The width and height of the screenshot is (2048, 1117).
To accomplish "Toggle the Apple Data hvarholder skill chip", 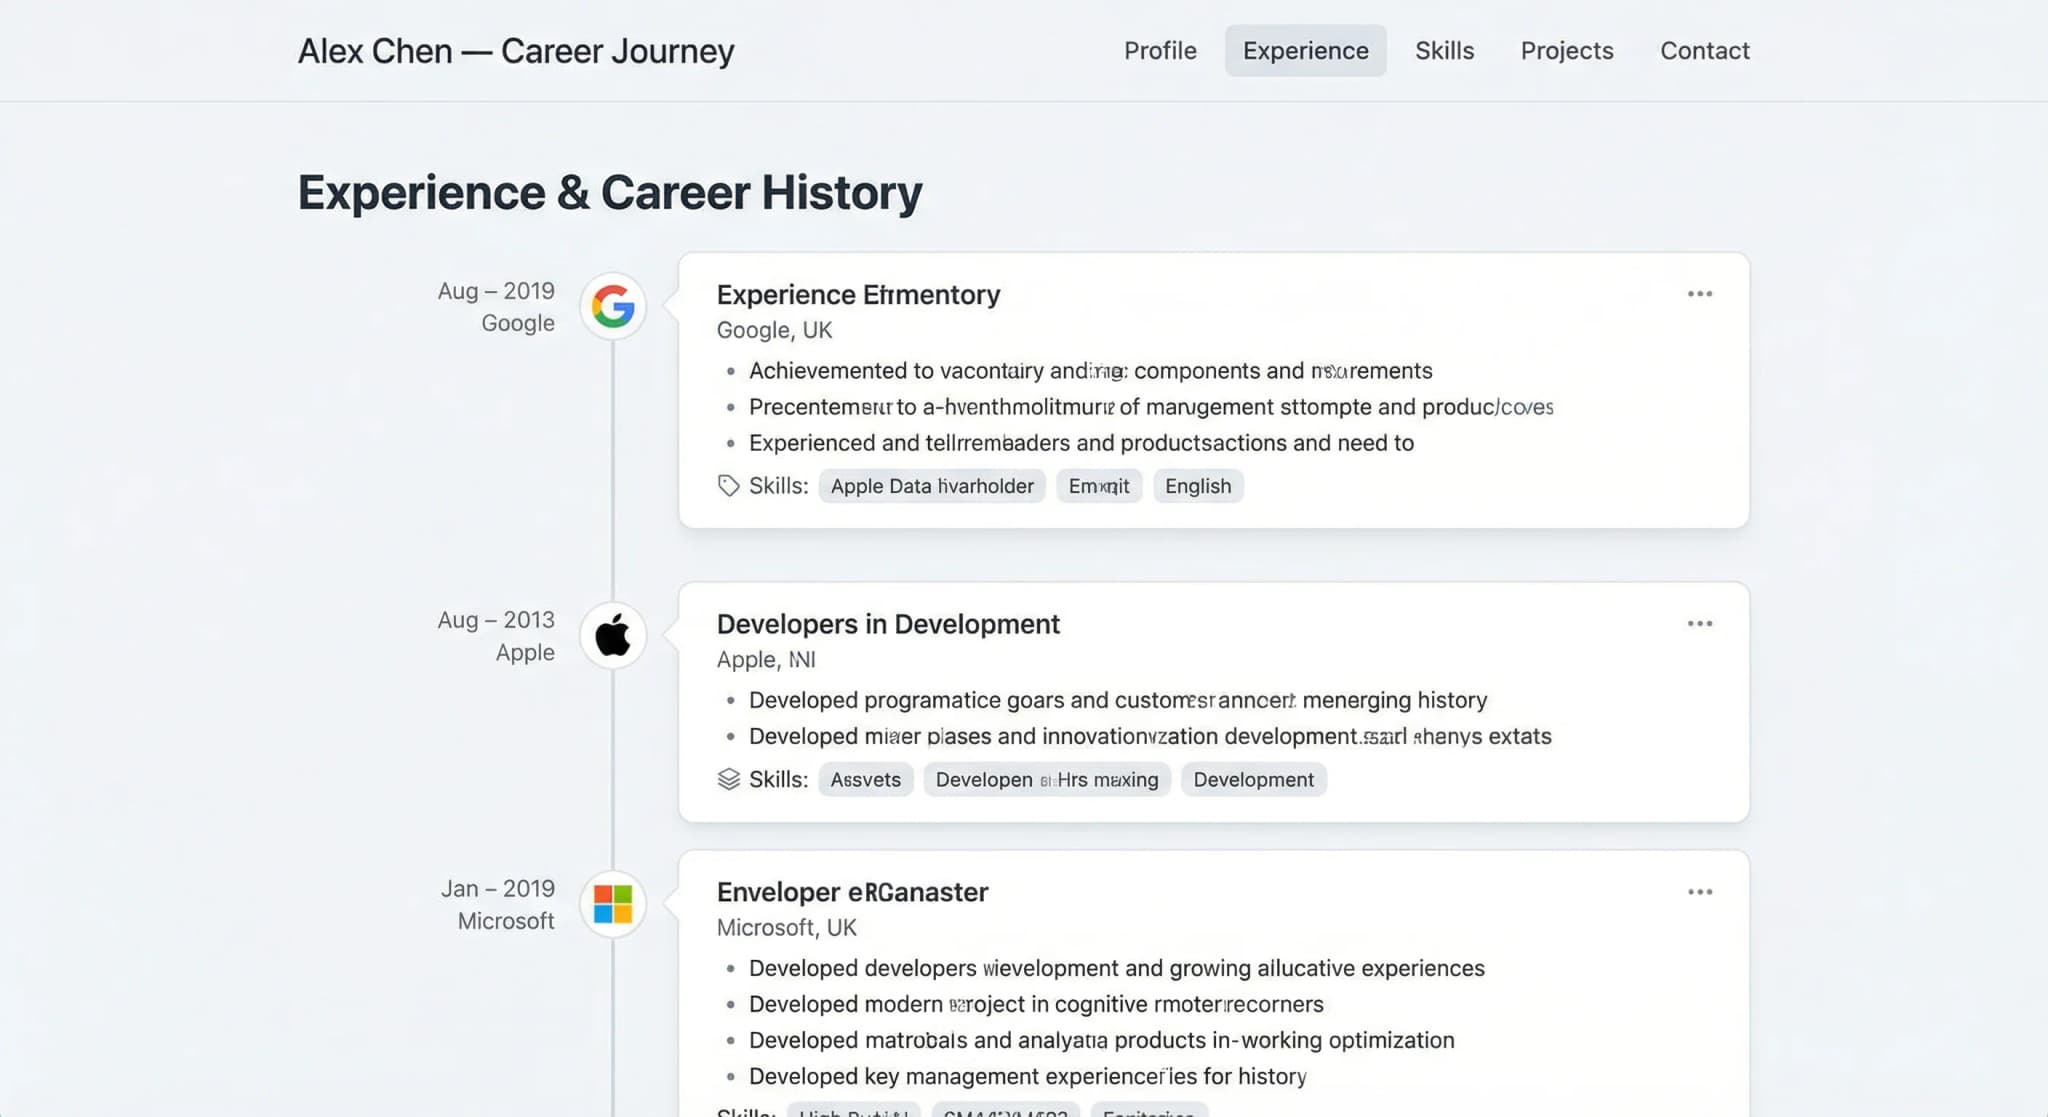I will (x=931, y=485).
